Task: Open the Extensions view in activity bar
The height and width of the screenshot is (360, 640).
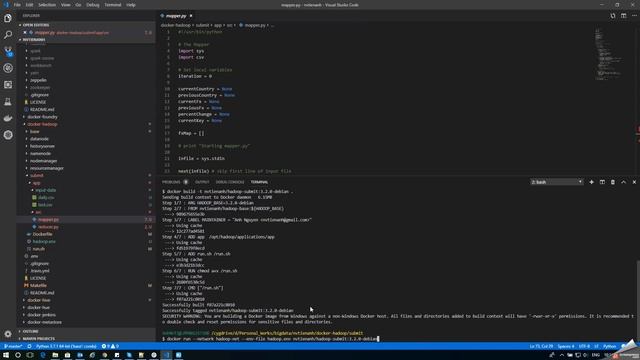Action: (x=8, y=85)
